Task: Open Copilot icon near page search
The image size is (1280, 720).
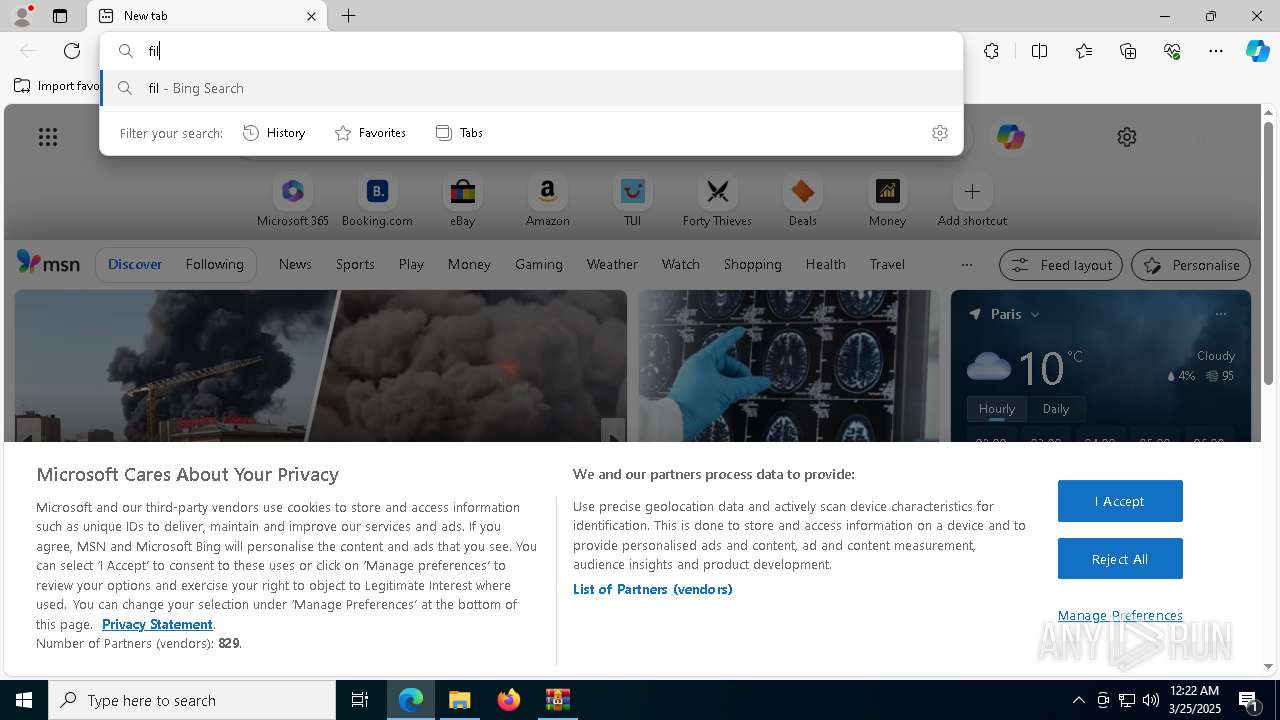Action: click(1010, 137)
